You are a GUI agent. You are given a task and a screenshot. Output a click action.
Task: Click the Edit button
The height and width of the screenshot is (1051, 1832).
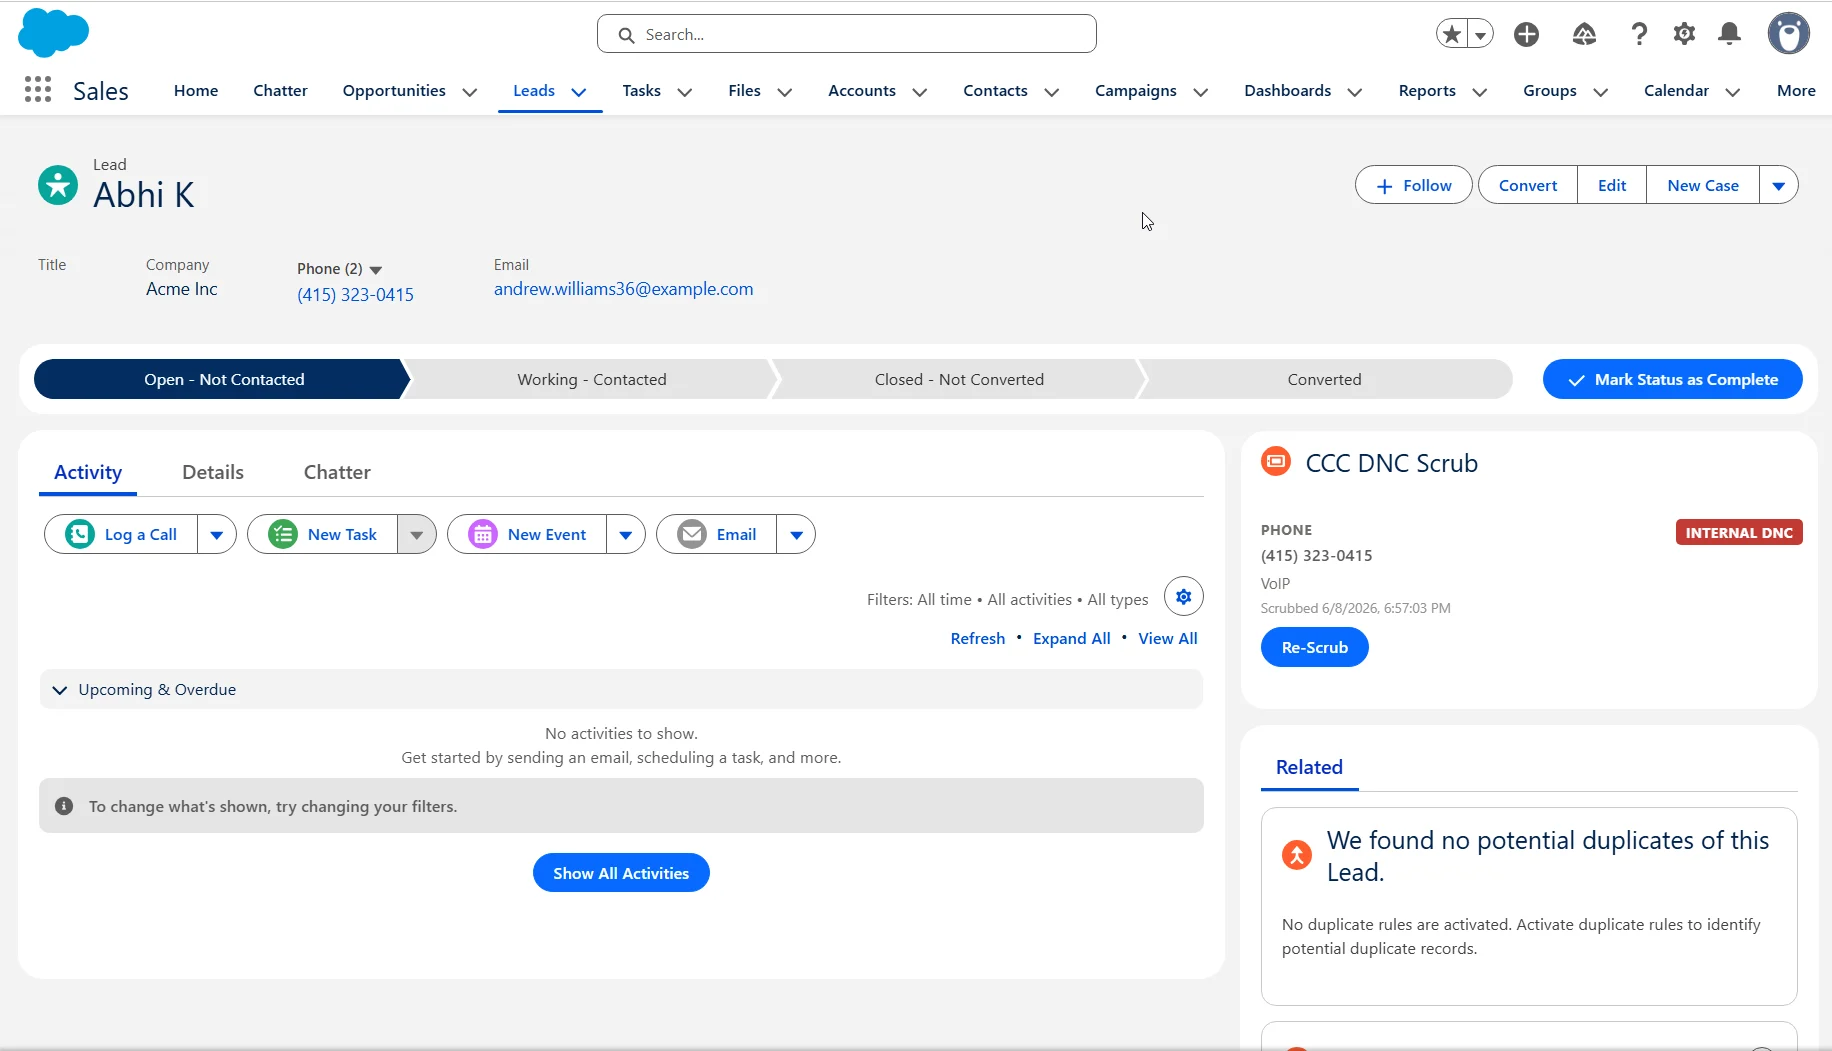click(1612, 185)
